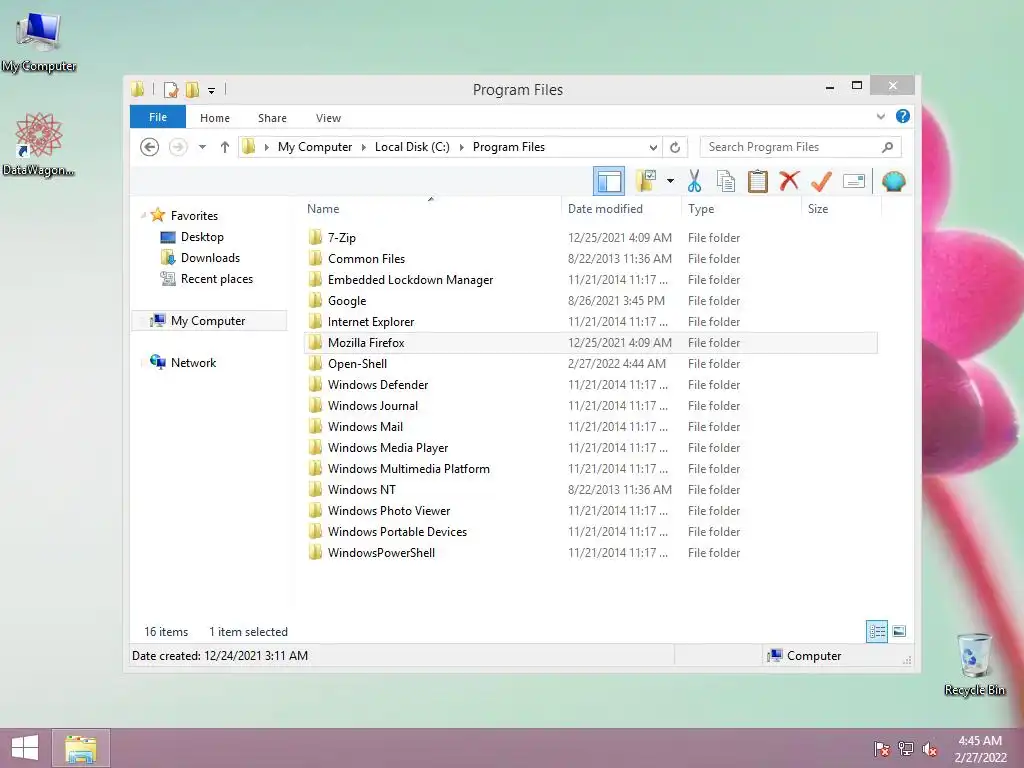Toggle the navigation pane toolbar button
Viewport: 1024px width, 768px height.
point(609,182)
